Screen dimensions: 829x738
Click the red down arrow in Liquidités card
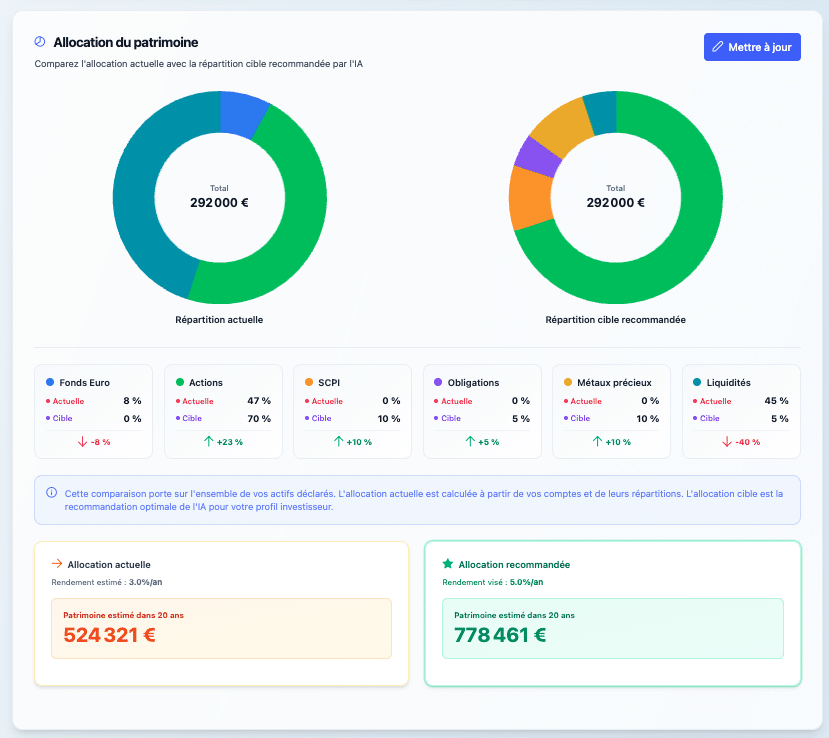(x=727, y=441)
